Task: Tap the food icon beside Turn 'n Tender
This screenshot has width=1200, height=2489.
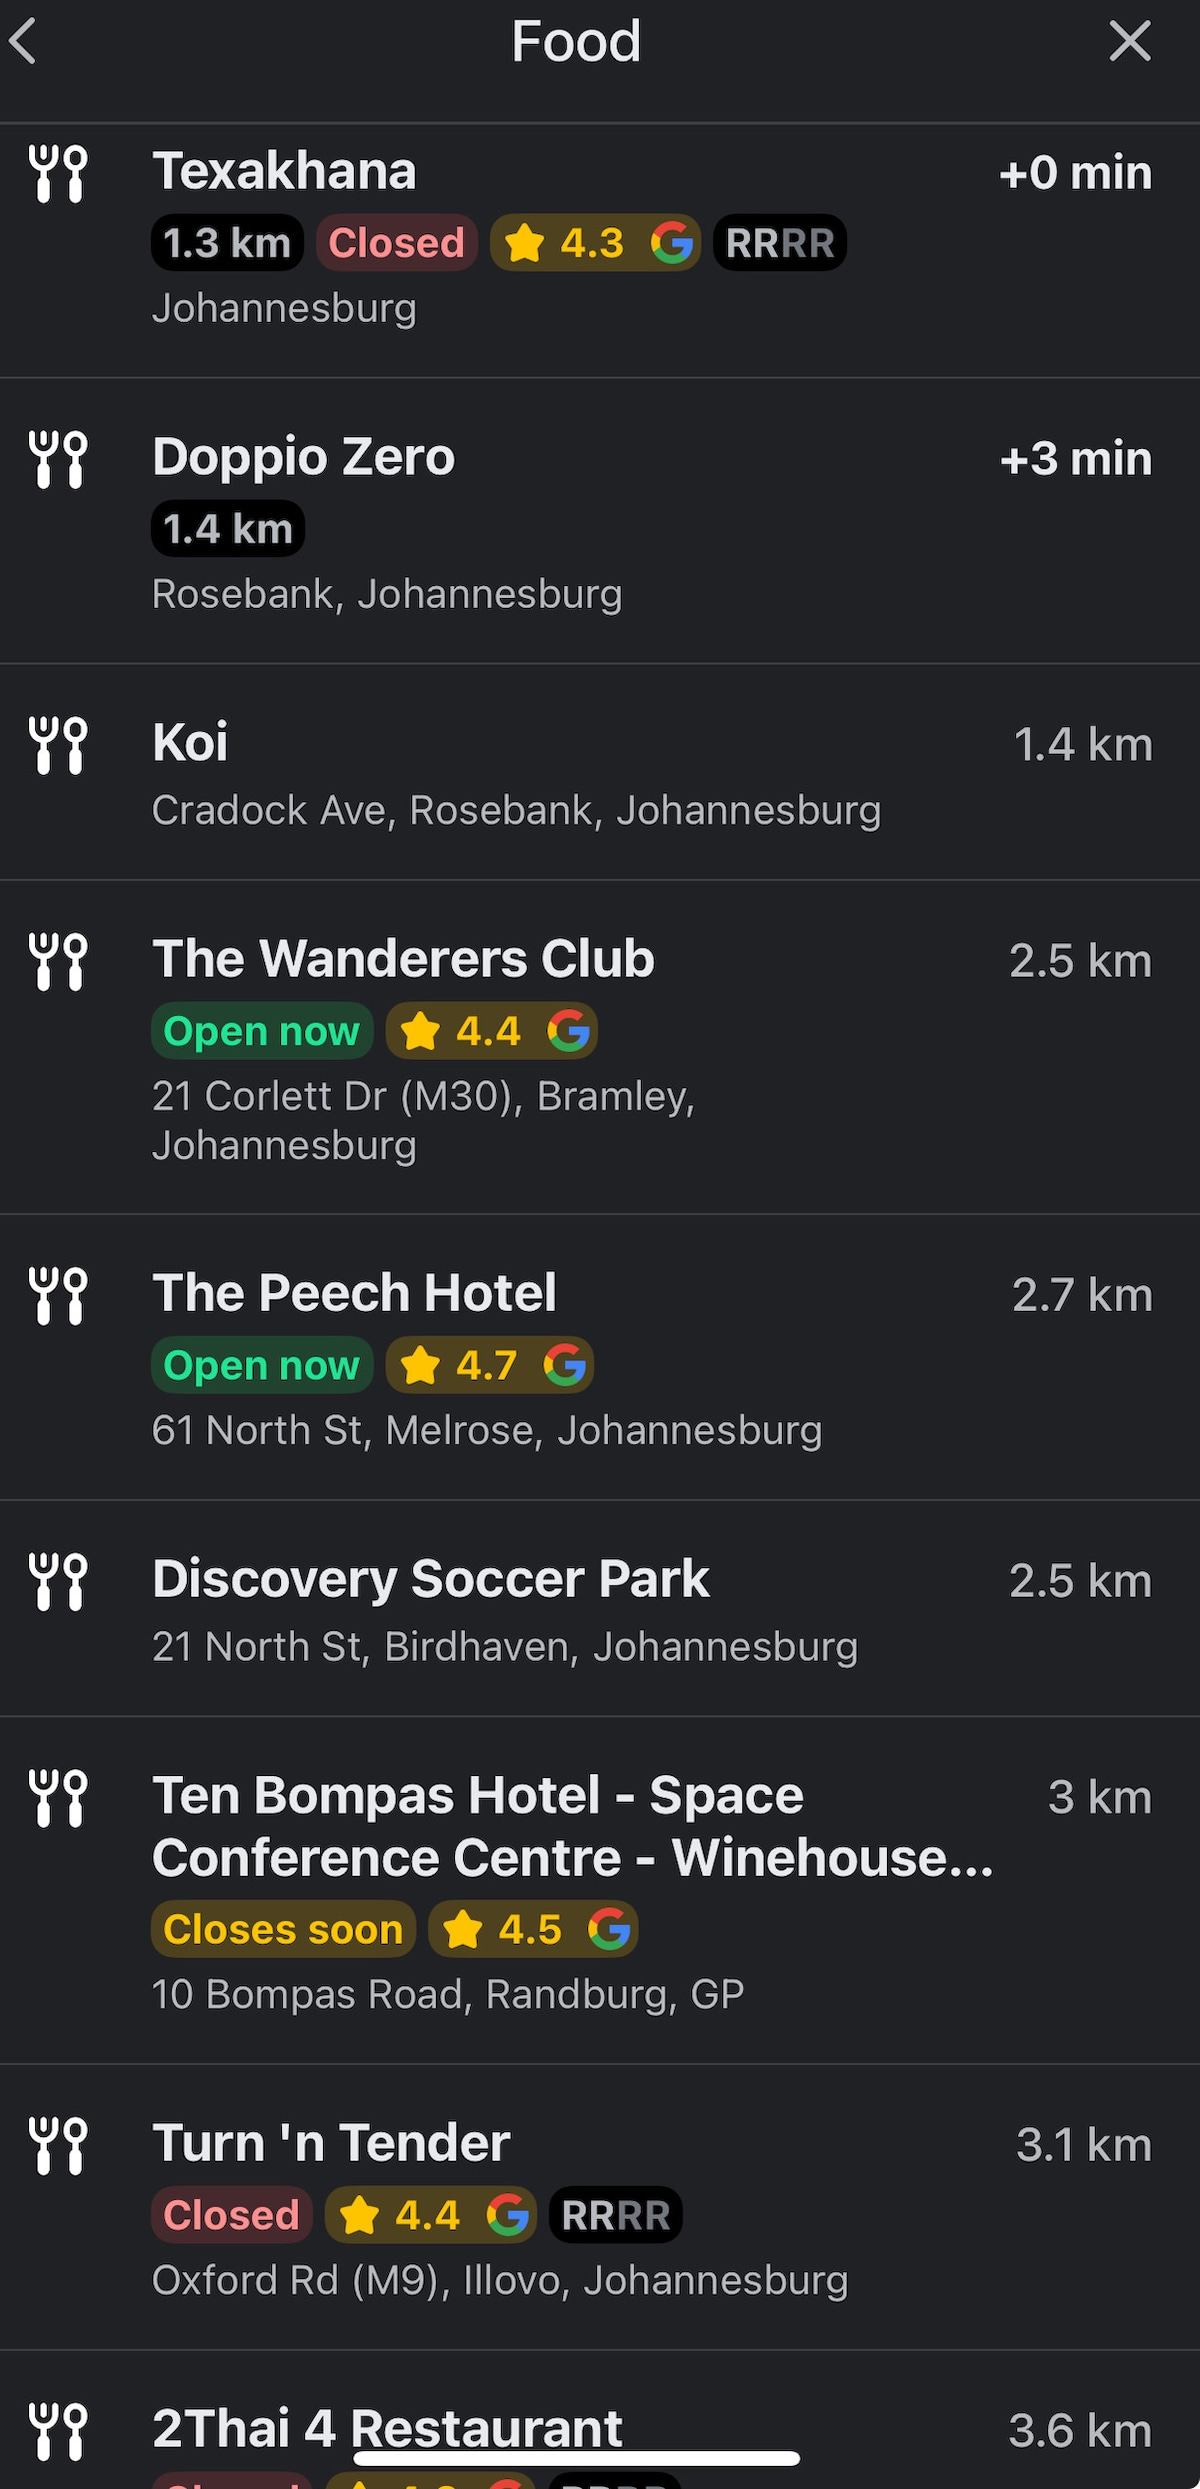Action: (58, 2145)
